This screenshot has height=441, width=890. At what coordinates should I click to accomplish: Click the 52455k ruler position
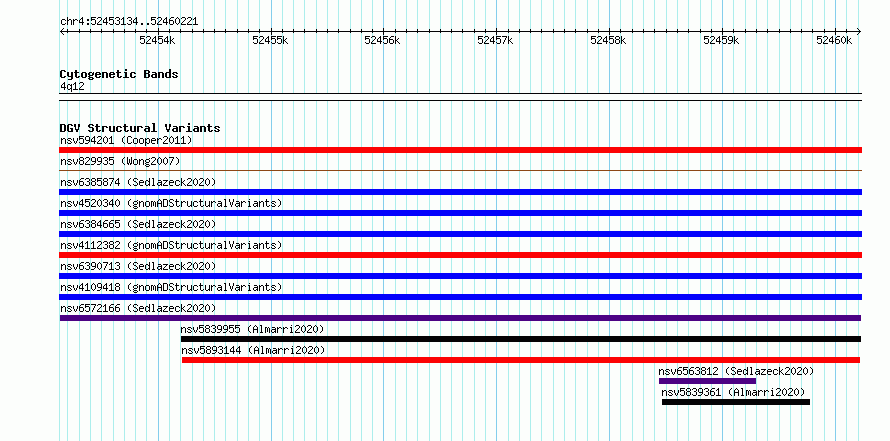[x=270, y=40]
